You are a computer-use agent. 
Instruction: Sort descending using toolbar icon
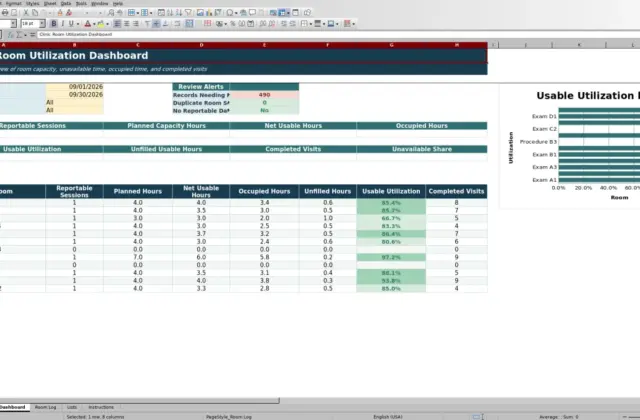179,13
